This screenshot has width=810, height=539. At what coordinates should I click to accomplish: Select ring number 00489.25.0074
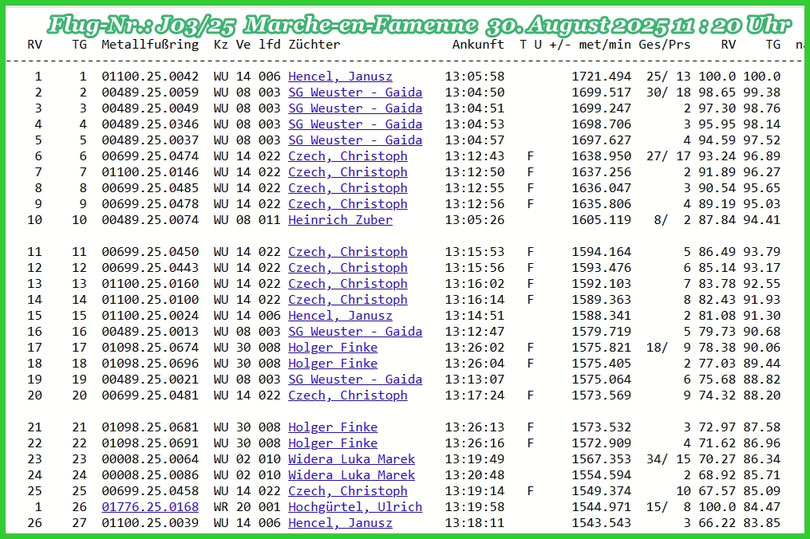(150, 220)
